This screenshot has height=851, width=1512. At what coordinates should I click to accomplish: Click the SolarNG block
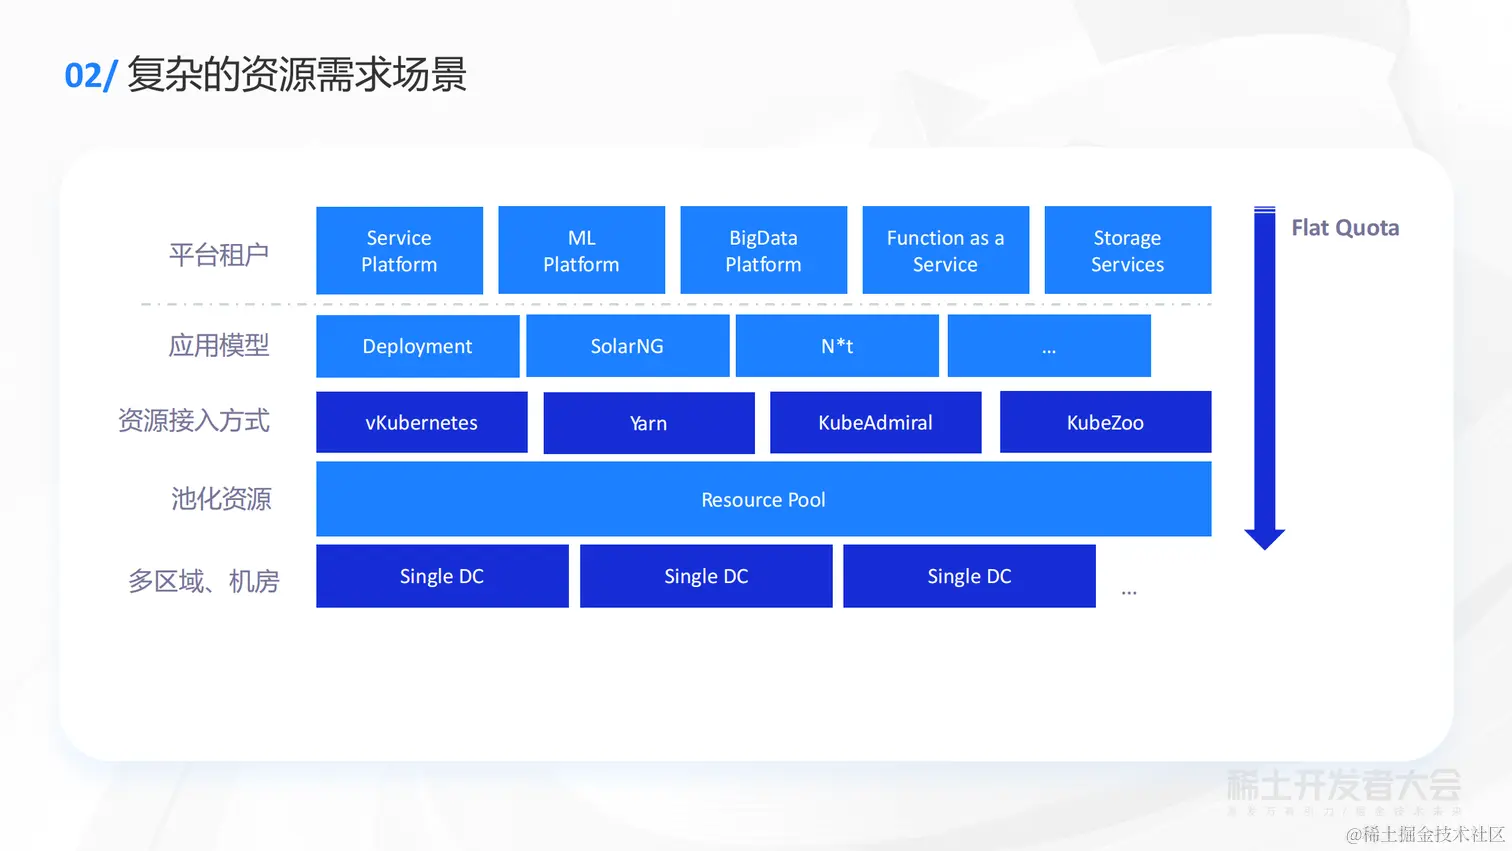[x=627, y=346]
